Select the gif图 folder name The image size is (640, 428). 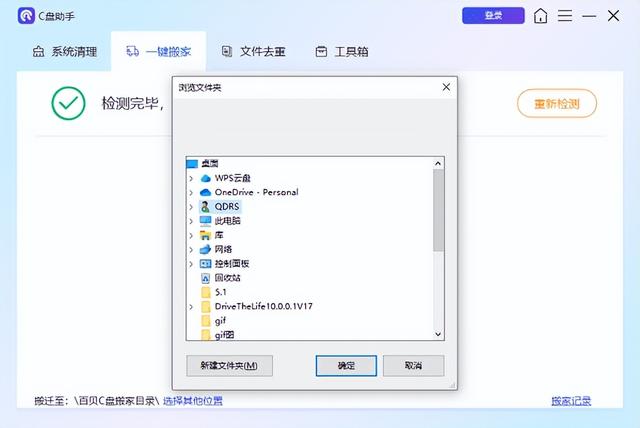pos(224,335)
